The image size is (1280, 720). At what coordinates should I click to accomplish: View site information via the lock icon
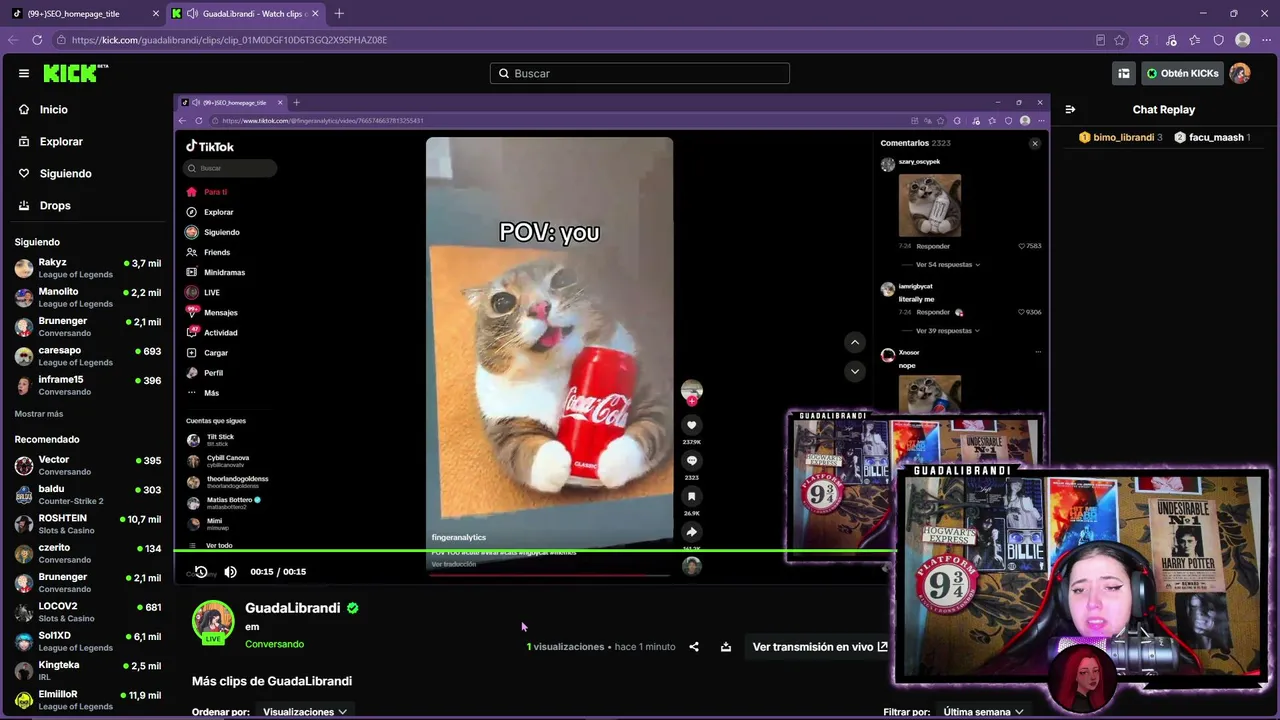point(61,40)
